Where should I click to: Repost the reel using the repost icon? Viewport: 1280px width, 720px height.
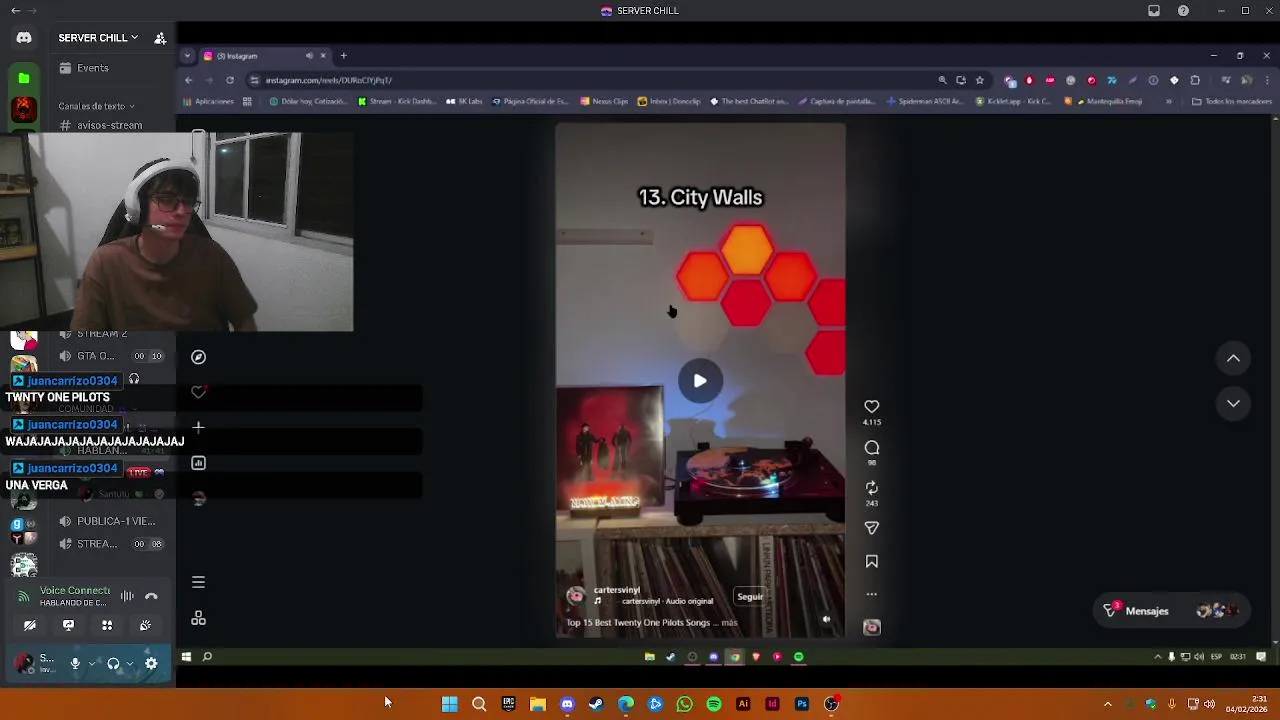(x=872, y=487)
